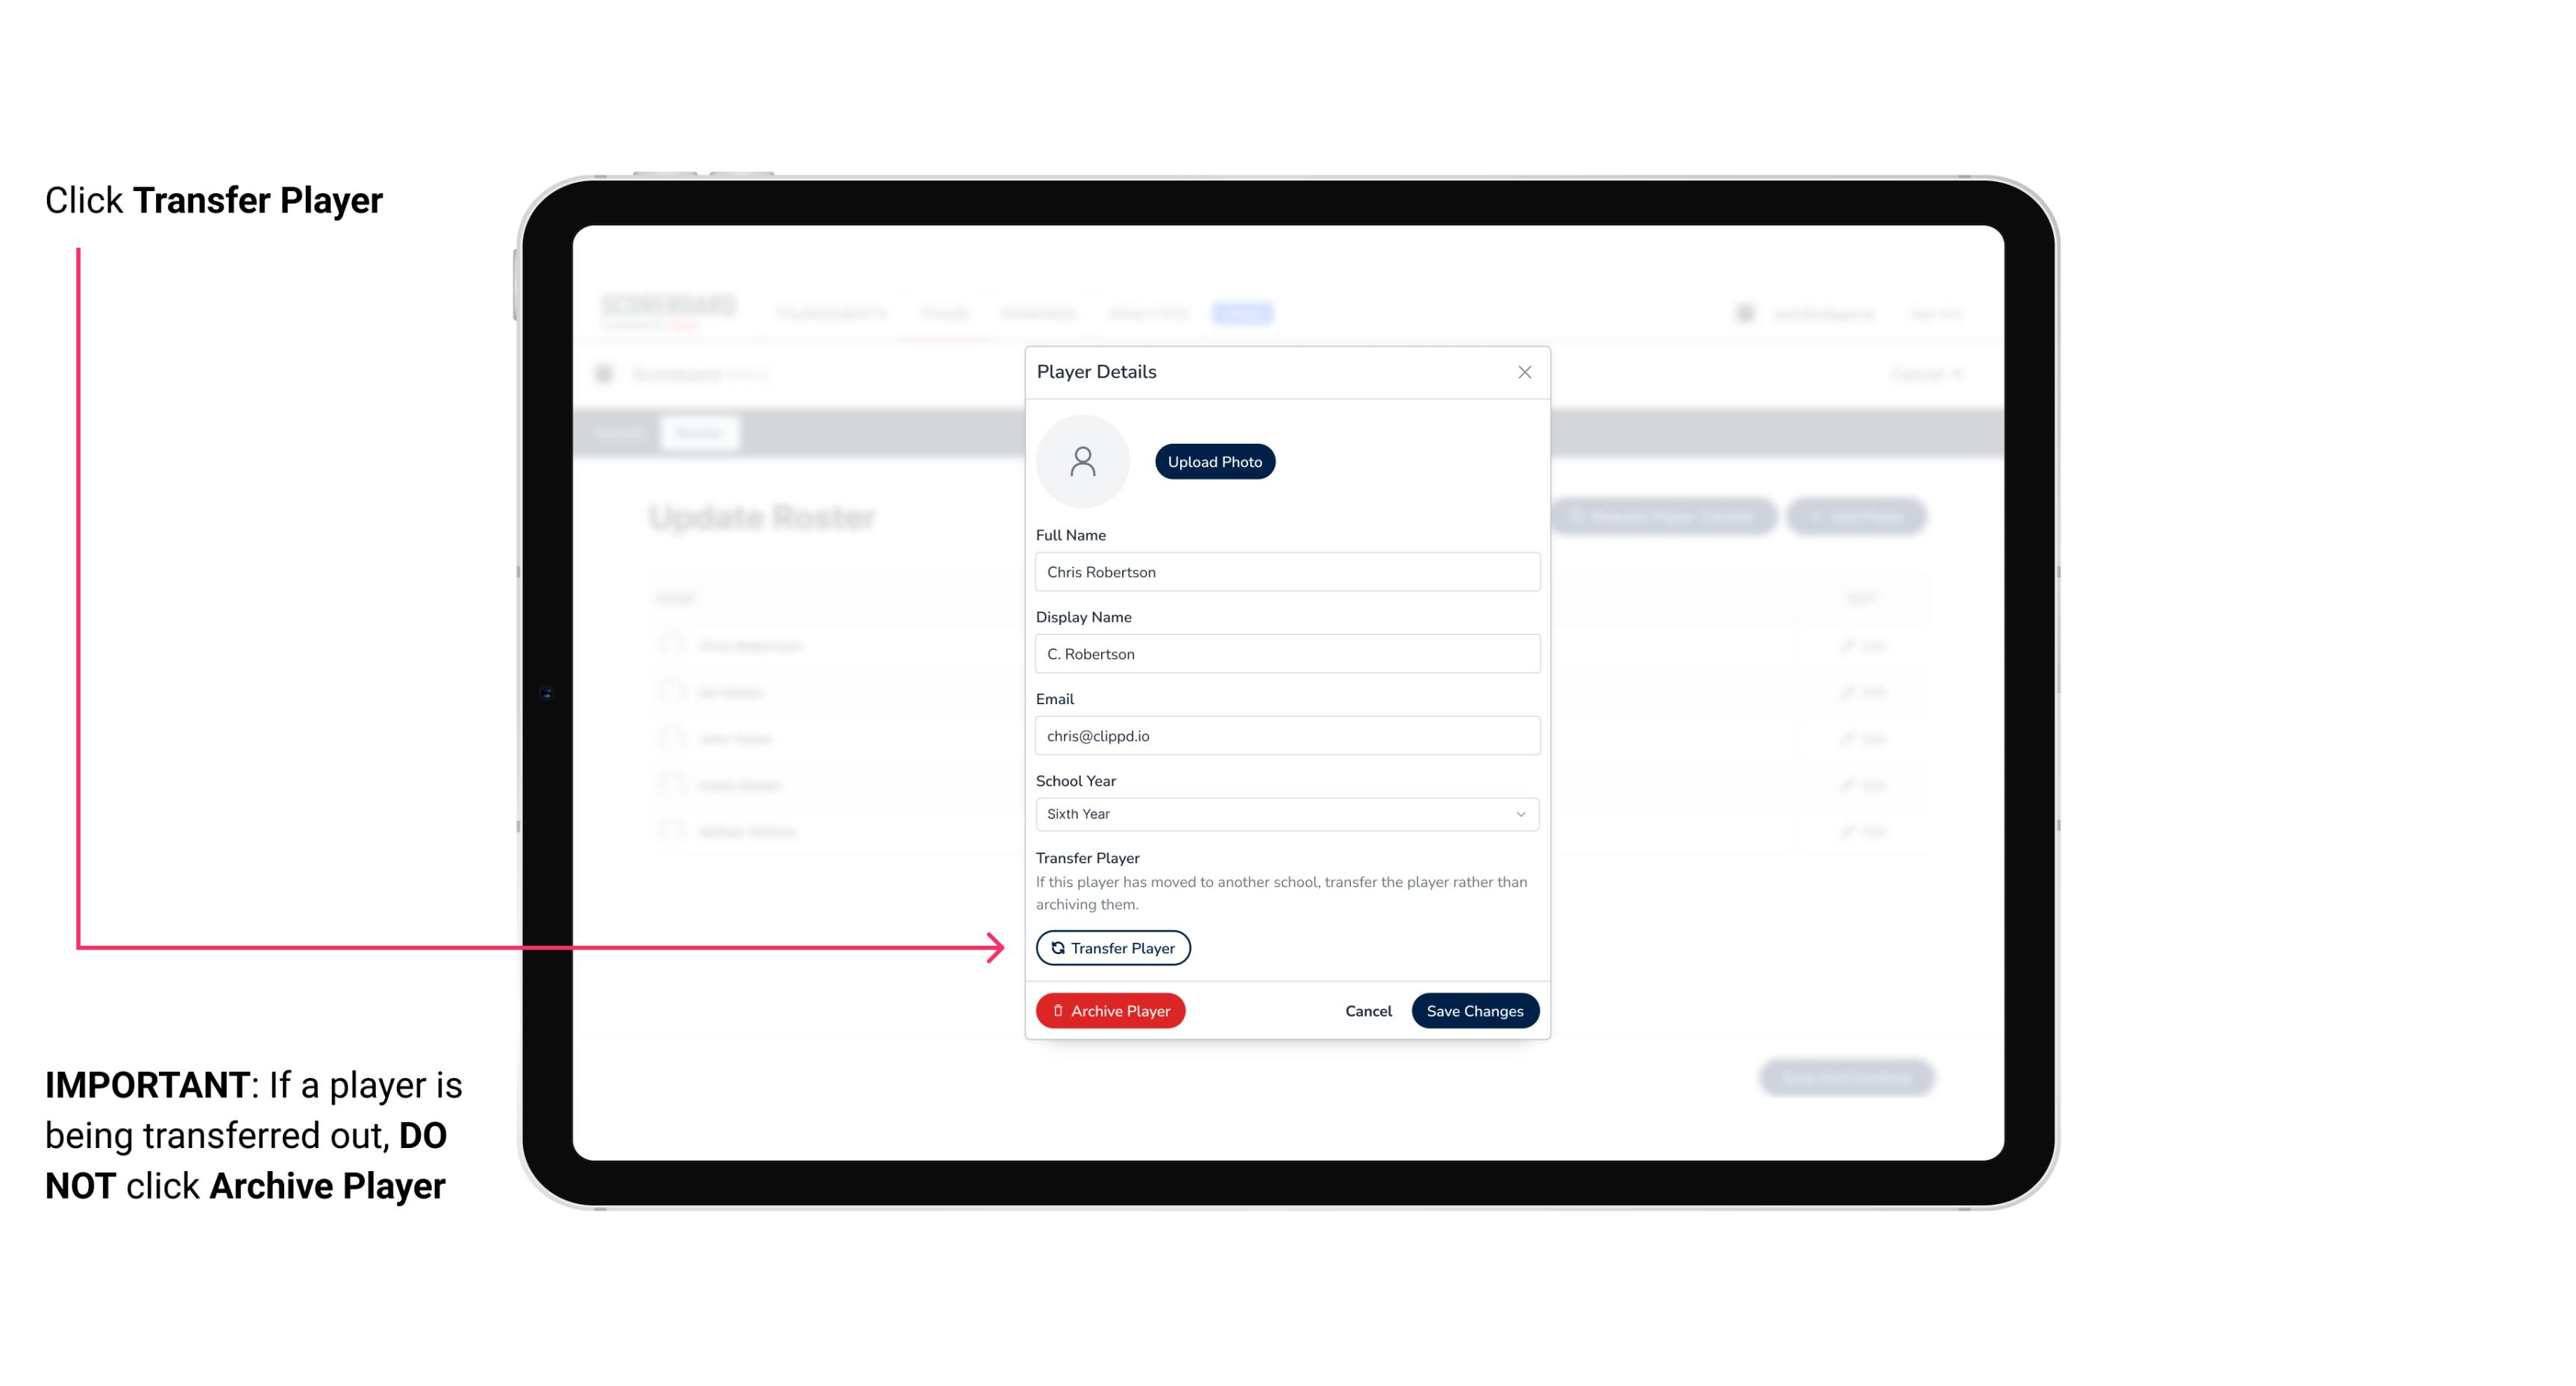Click Email address input field
This screenshot has width=2576, height=1386.
click(x=1285, y=734)
